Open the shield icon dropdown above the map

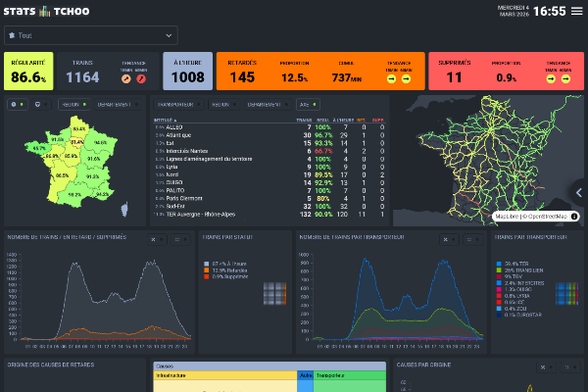click(40, 104)
